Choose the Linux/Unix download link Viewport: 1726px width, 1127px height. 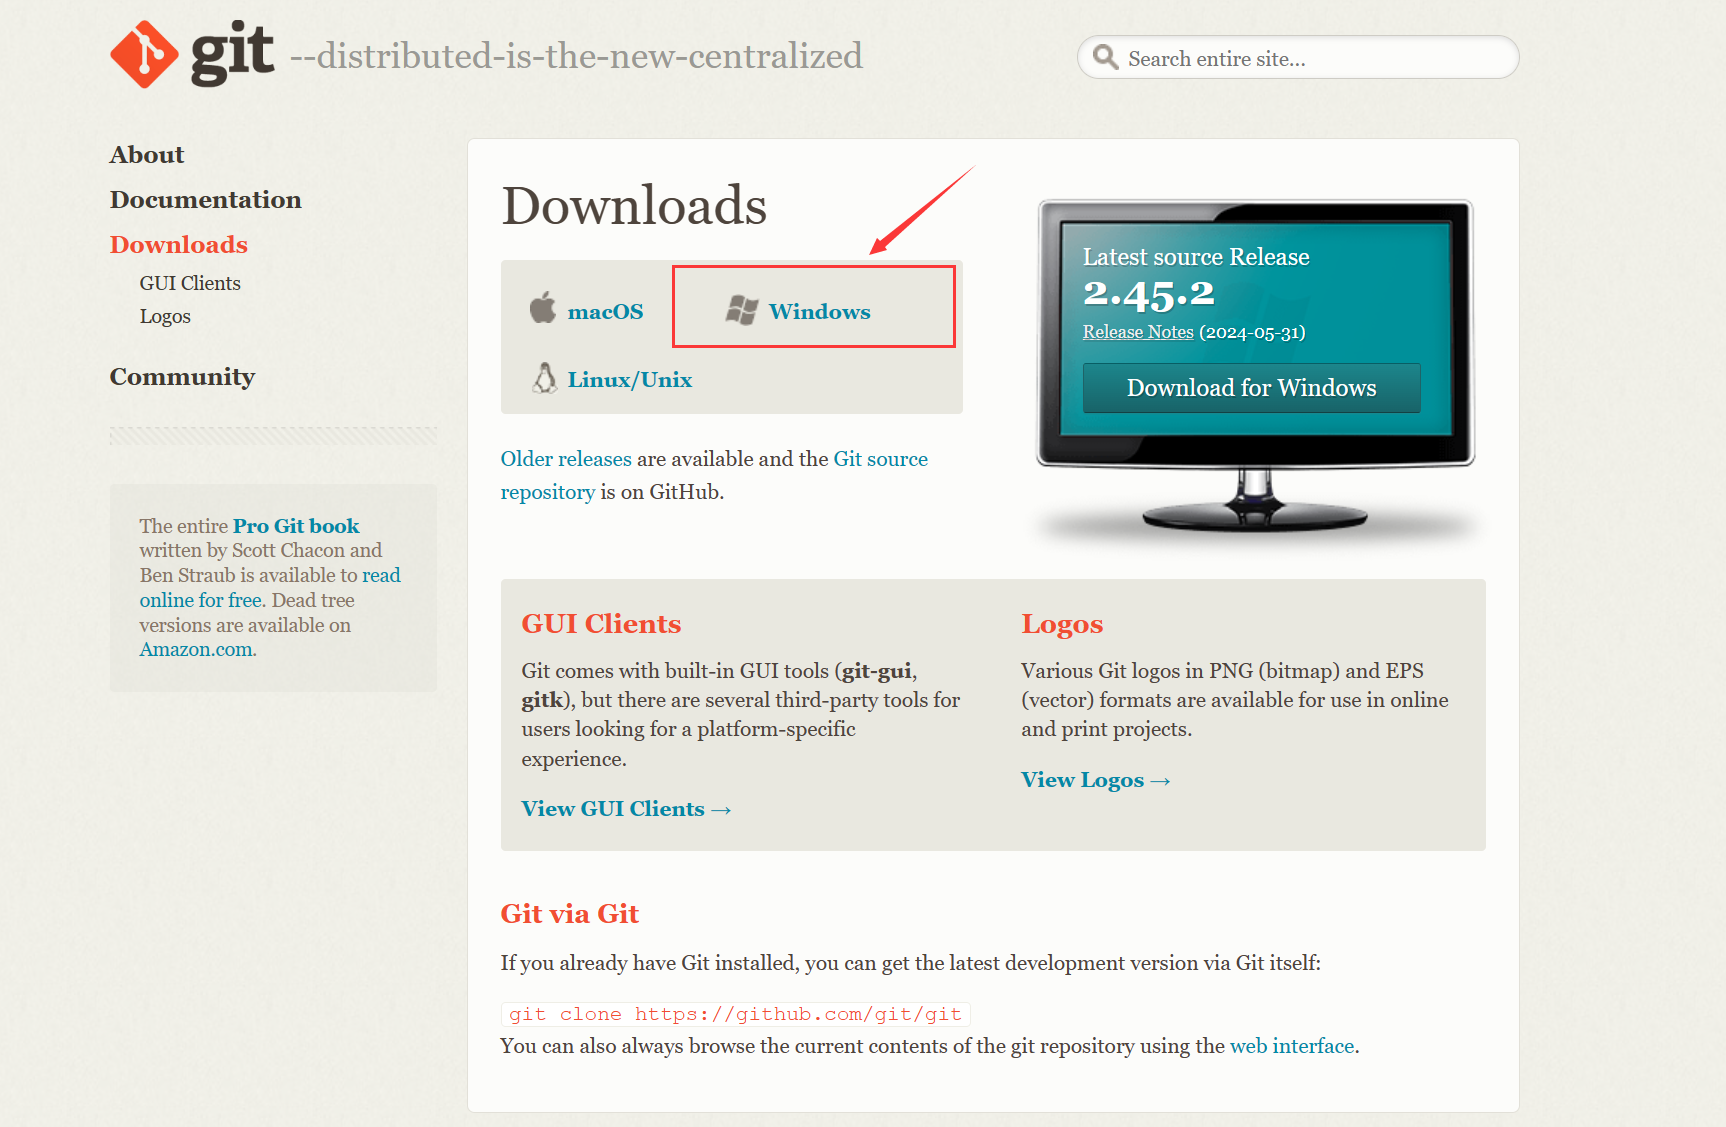pyautogui.click(x=629, y=380)
